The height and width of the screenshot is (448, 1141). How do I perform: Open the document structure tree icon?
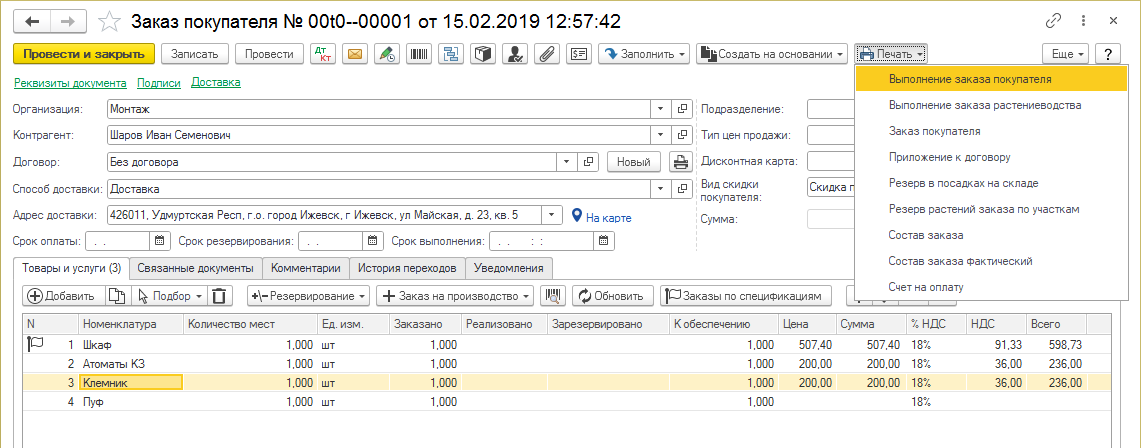[x=450, y=54]
